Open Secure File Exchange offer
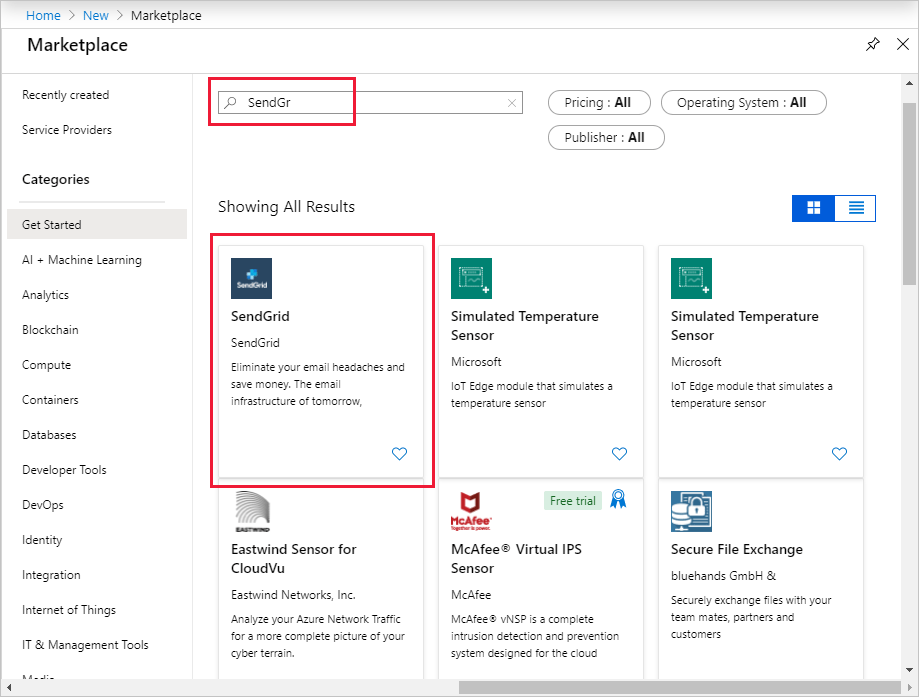The width and height of the screenshot is (919, 697). (x=737, y=550)
